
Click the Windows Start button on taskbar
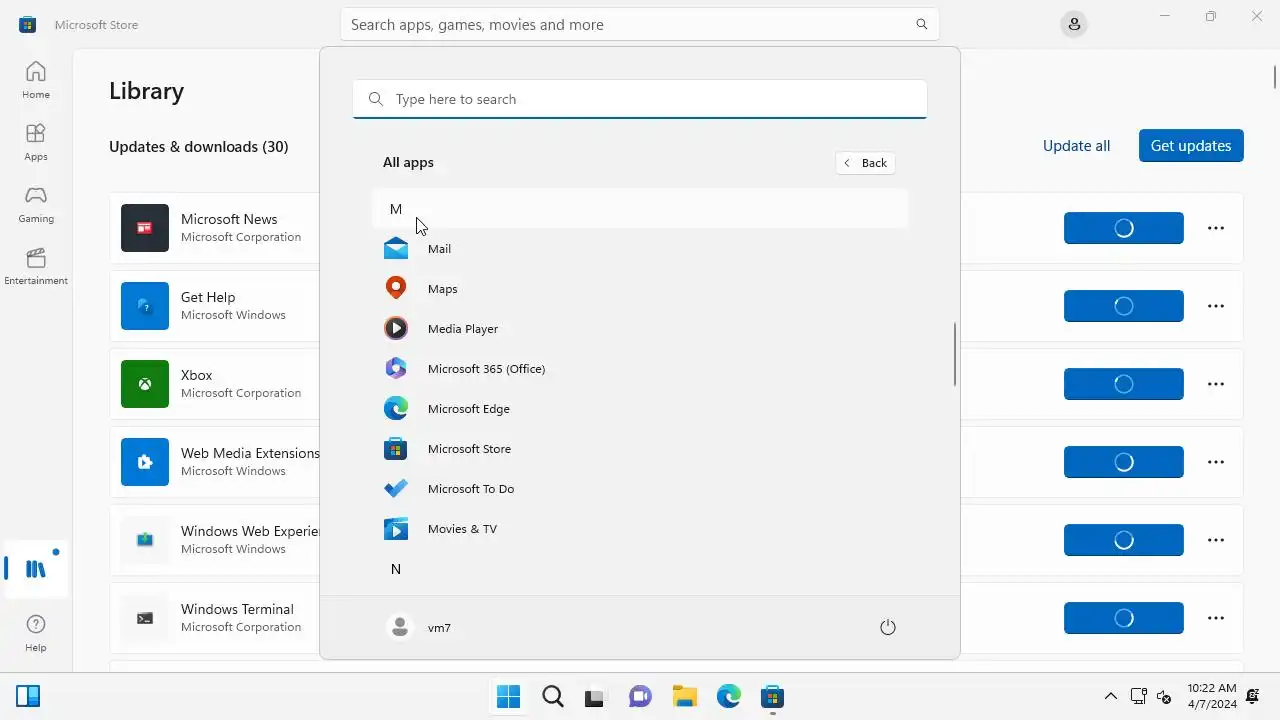[508, 697]
